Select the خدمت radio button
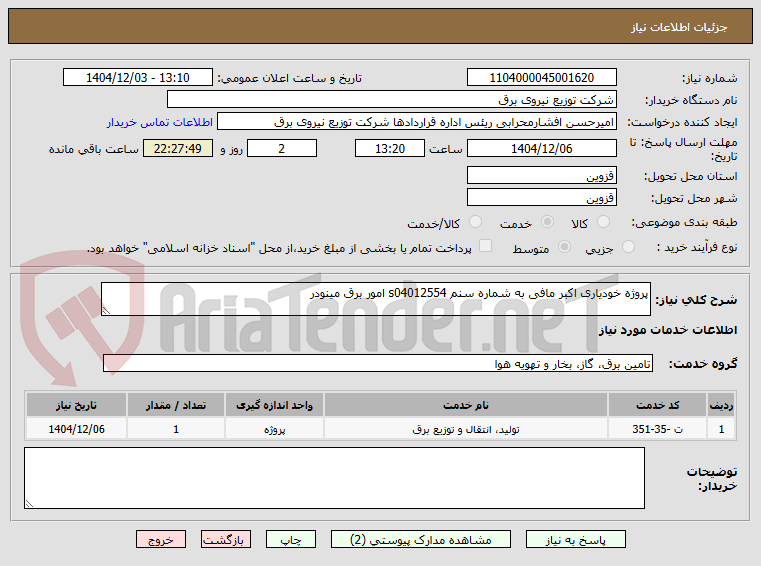The width and height of the screenshot is (761, 566). (547, 222)
